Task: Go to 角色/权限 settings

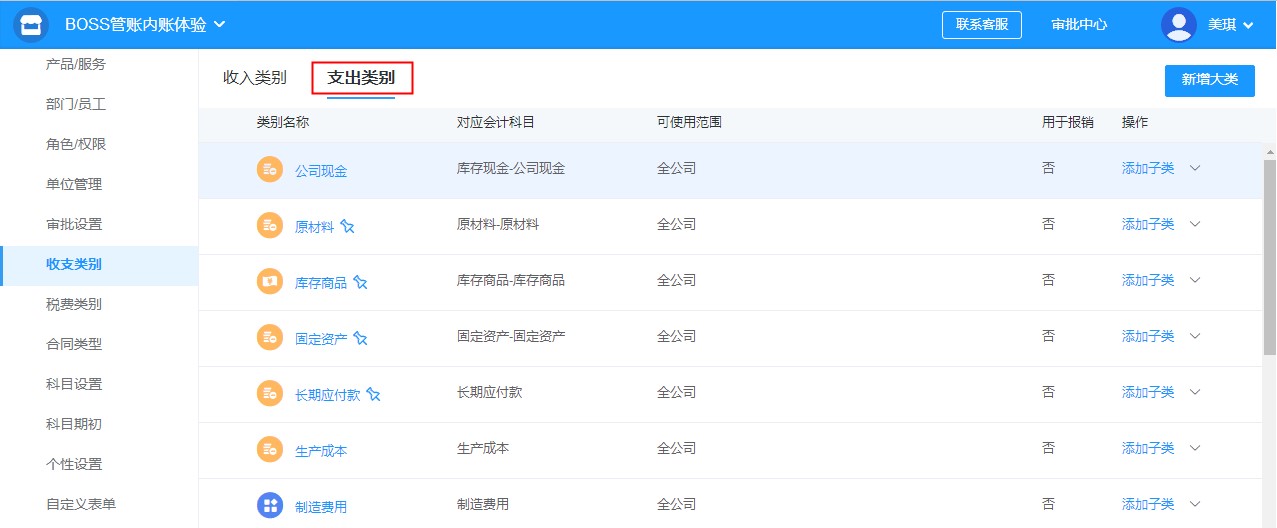Action: (x=76, y=144)
